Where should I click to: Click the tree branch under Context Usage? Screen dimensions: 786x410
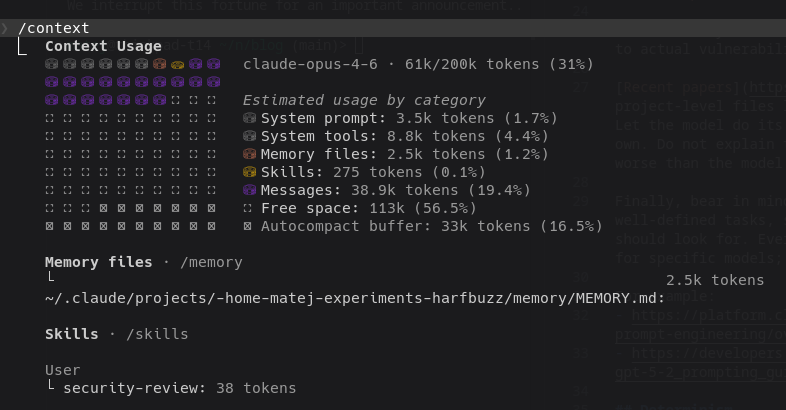22,46
